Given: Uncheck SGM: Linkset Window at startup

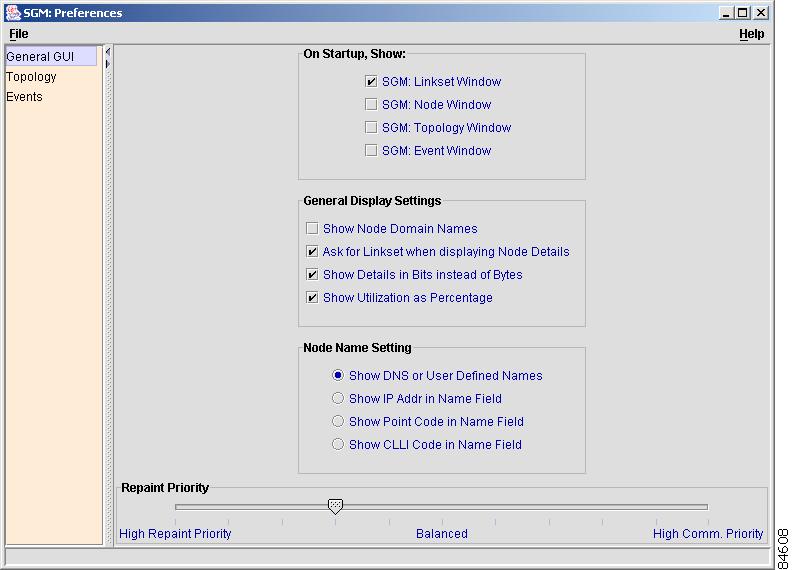Looking at the screenshot, I should pyautogui.click(x=371, y=81).
